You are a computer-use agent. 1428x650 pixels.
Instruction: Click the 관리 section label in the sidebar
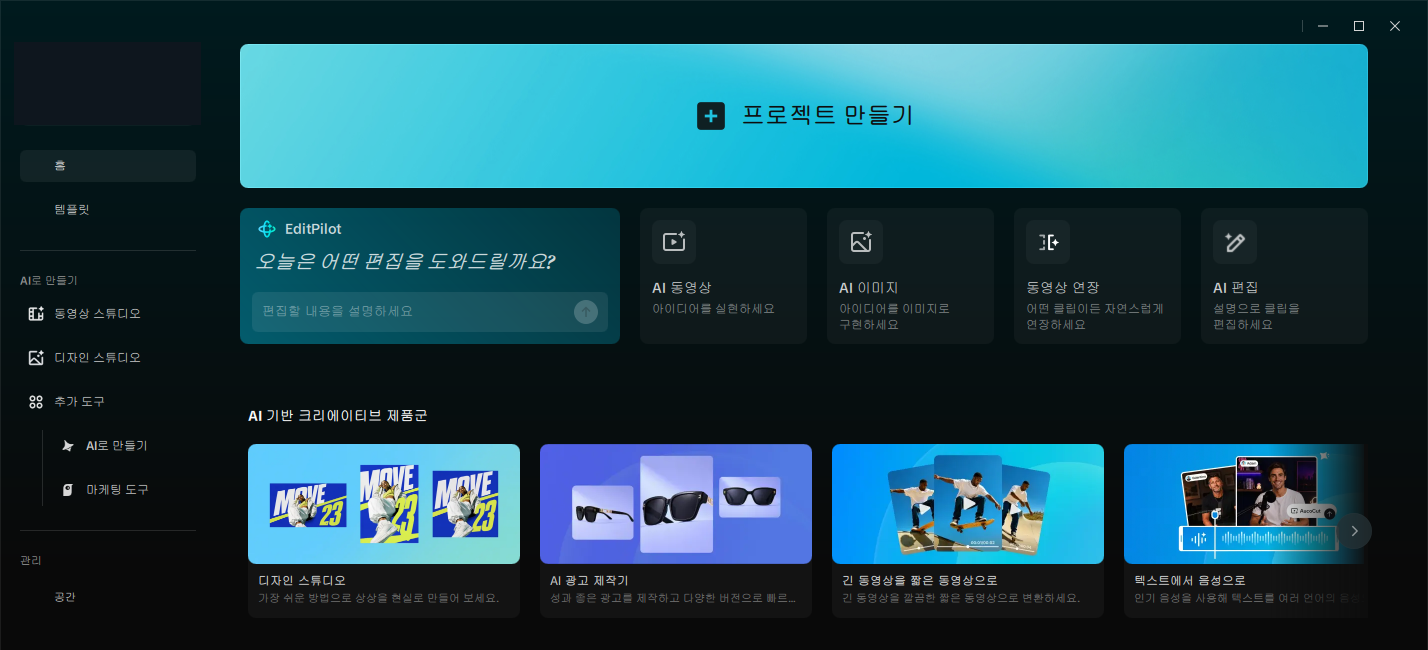31,561
